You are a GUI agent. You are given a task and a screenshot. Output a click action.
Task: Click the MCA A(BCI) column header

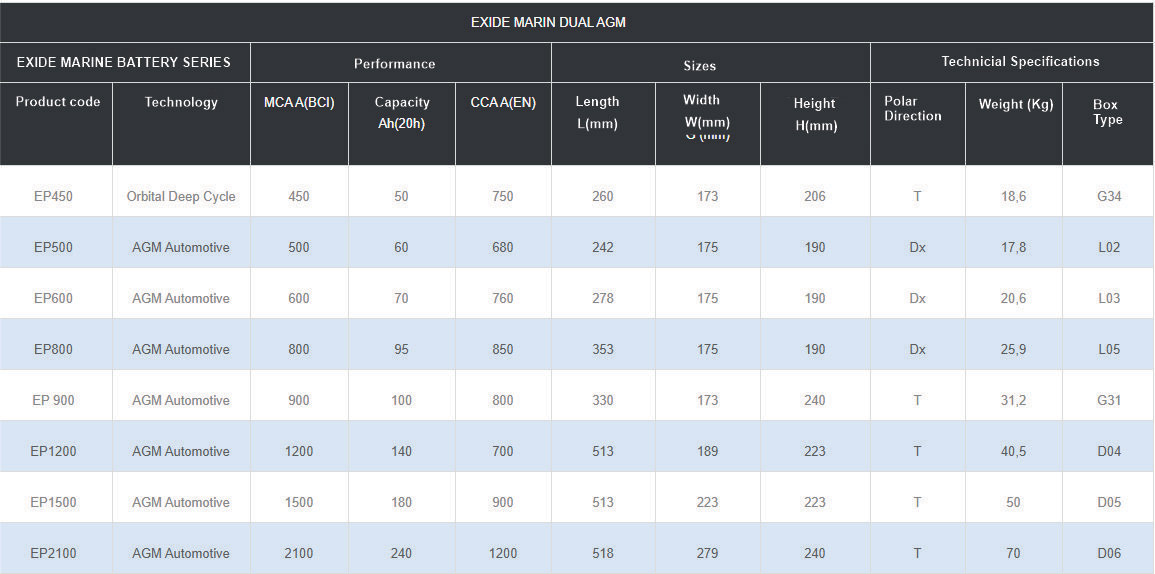(x=299, y=102)
